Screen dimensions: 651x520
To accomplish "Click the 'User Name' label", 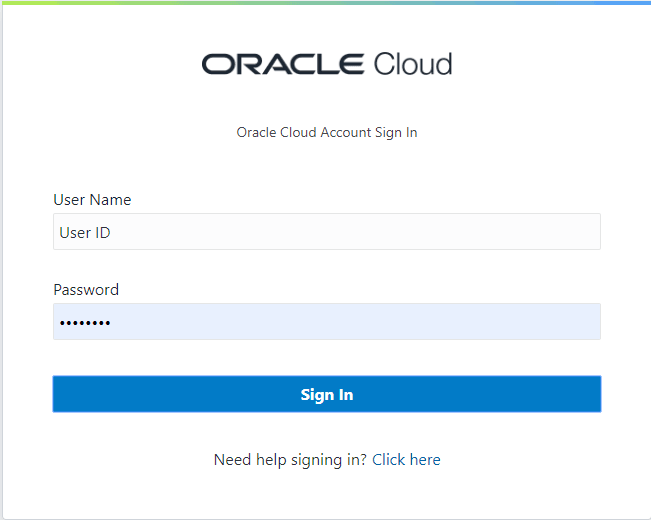I will [92, 200].
